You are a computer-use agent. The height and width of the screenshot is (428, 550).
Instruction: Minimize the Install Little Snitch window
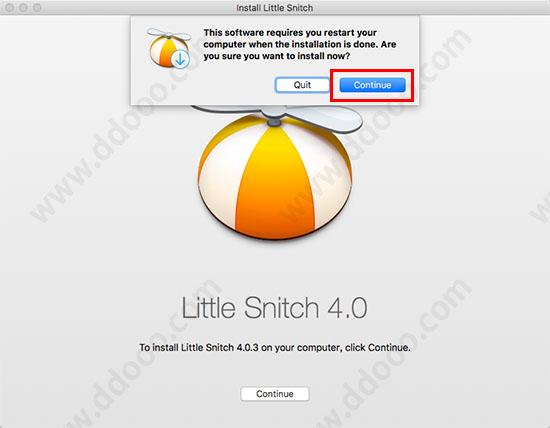coord(24,7)
